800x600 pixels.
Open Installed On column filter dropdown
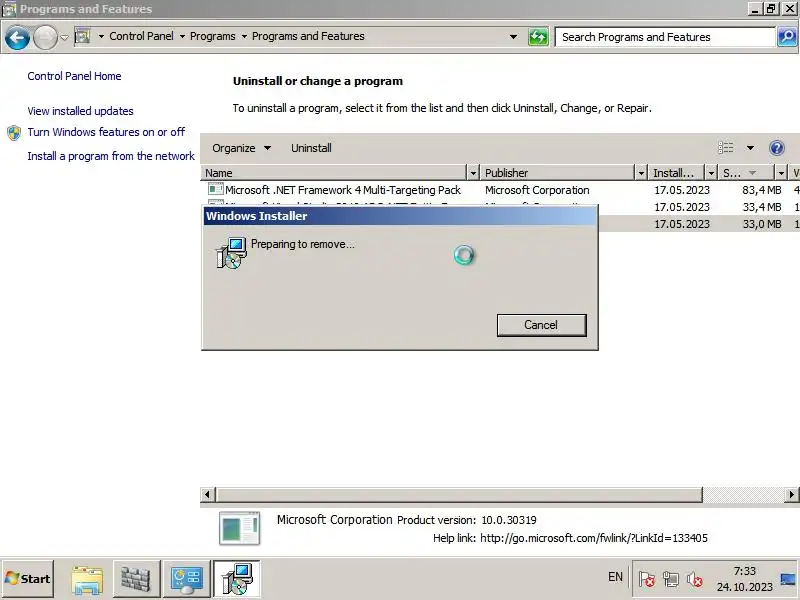coord(711,173)
